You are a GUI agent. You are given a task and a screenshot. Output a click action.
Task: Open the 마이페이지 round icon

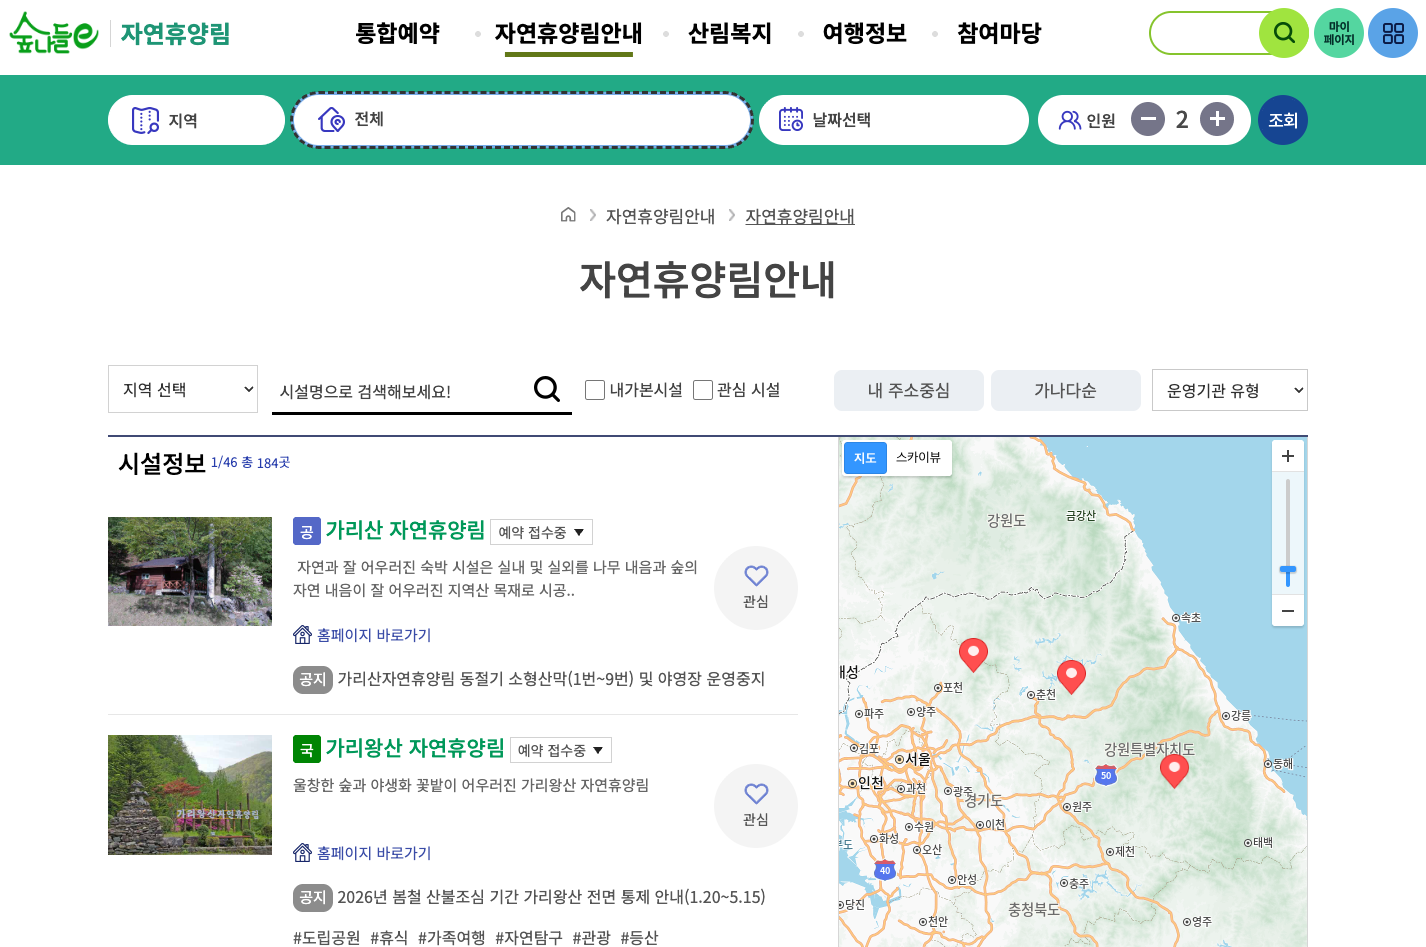coord(1338,33)
